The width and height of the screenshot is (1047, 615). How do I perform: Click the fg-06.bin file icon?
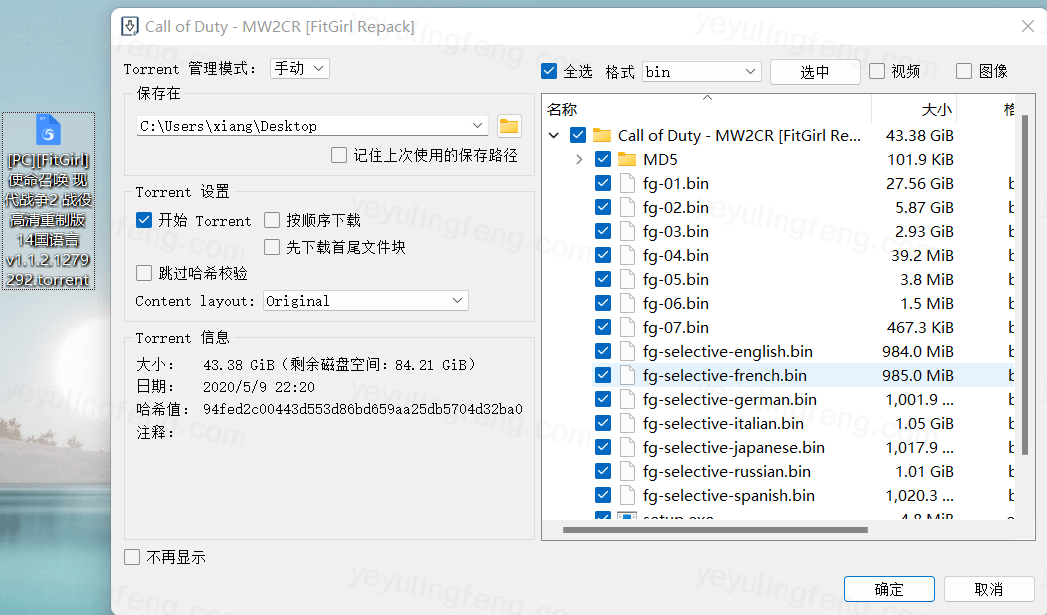tap(626, 304)
